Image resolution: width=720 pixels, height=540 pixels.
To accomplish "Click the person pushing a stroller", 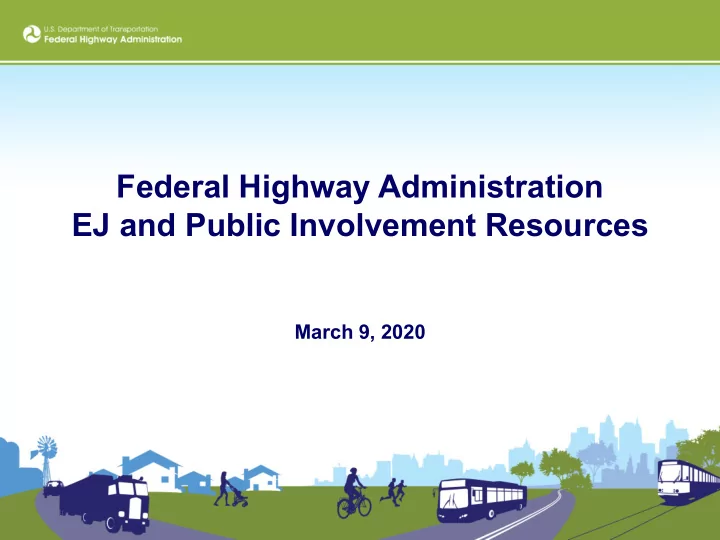I will pos(231,489).
